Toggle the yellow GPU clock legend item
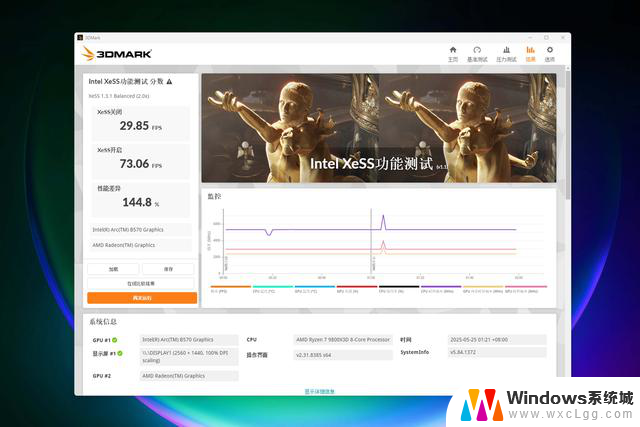 tap(483, 289)
